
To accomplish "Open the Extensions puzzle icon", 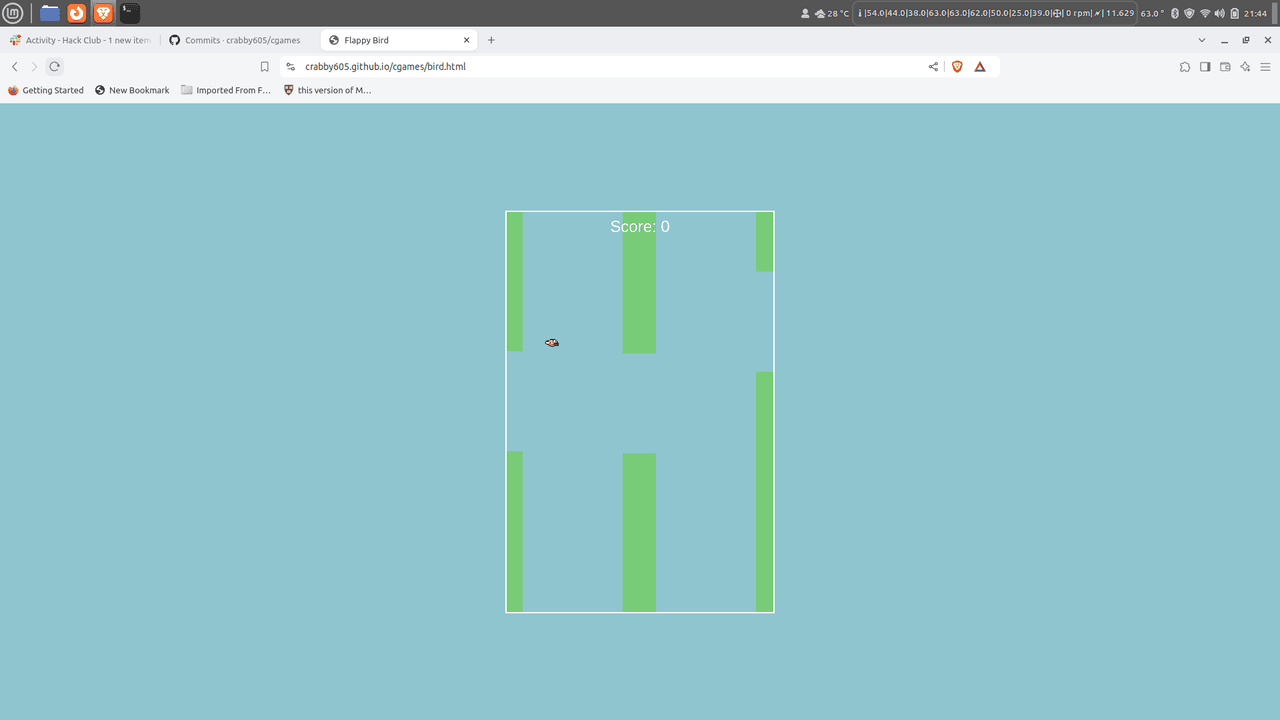I will click(1185, 67).
